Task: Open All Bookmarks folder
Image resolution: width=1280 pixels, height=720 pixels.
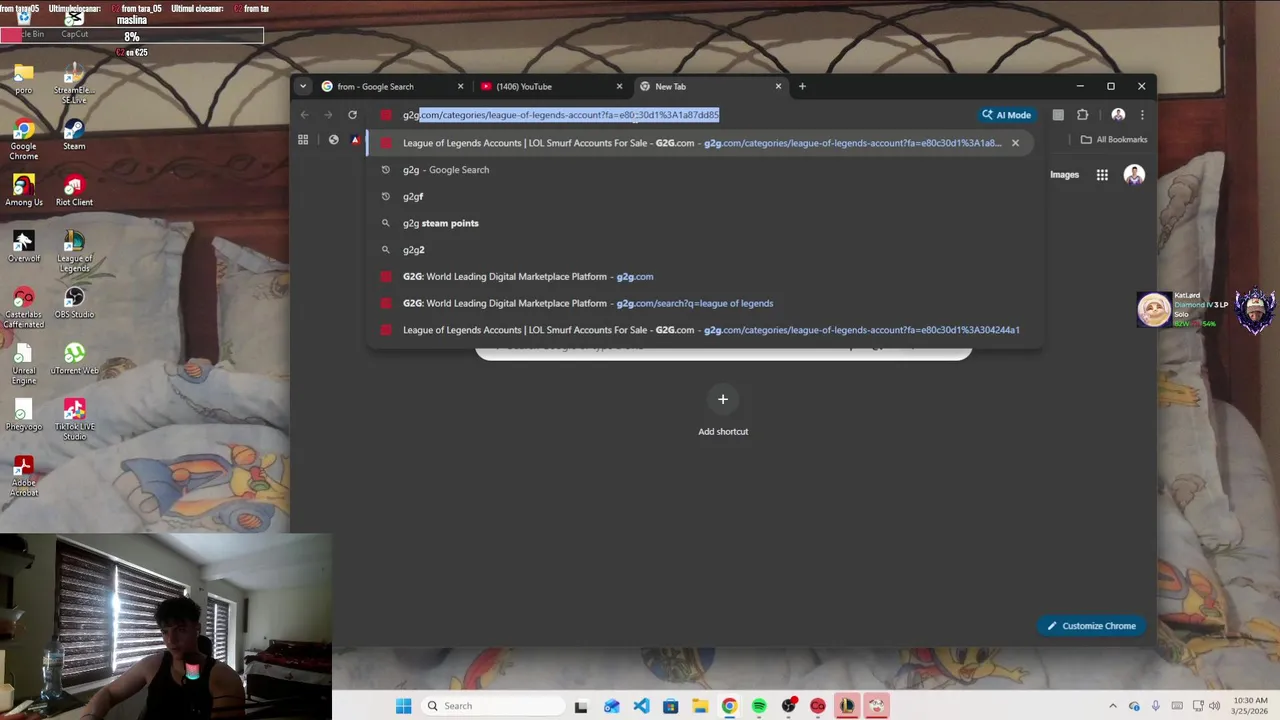Action: pyautogui.click(x=1113, y=140)
